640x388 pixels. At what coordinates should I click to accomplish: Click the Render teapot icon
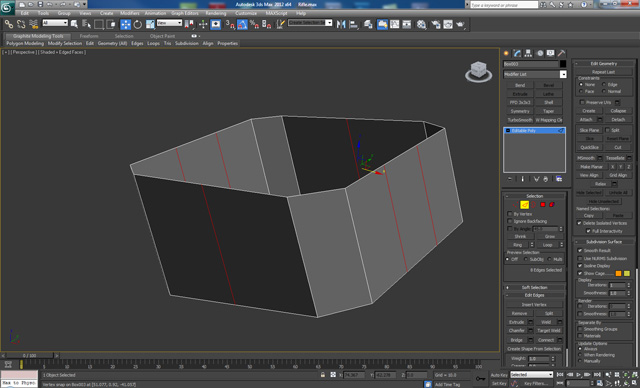(460, 24)
